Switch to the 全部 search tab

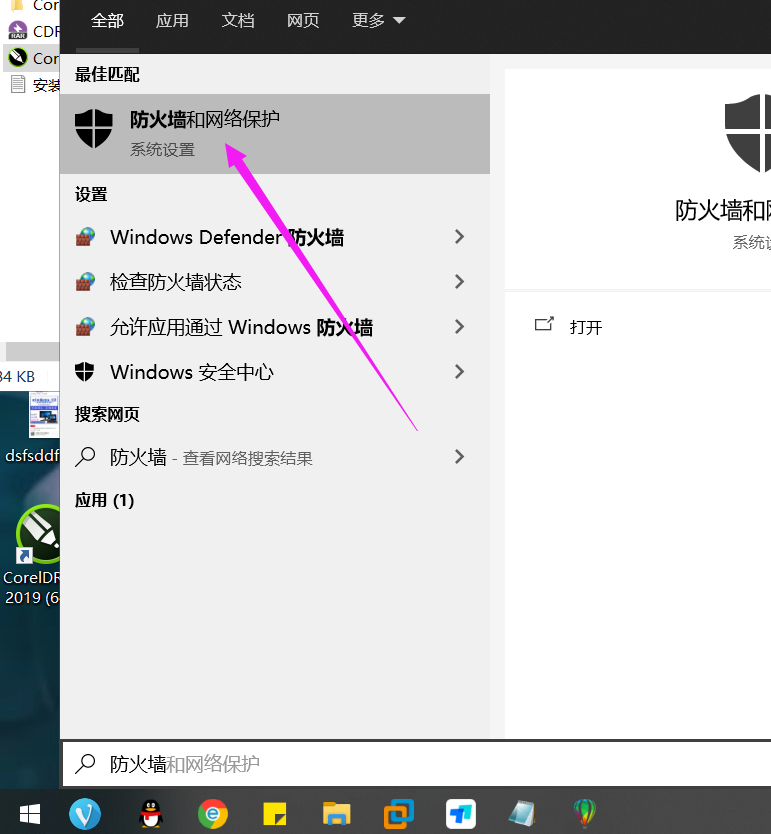point(107,21)
